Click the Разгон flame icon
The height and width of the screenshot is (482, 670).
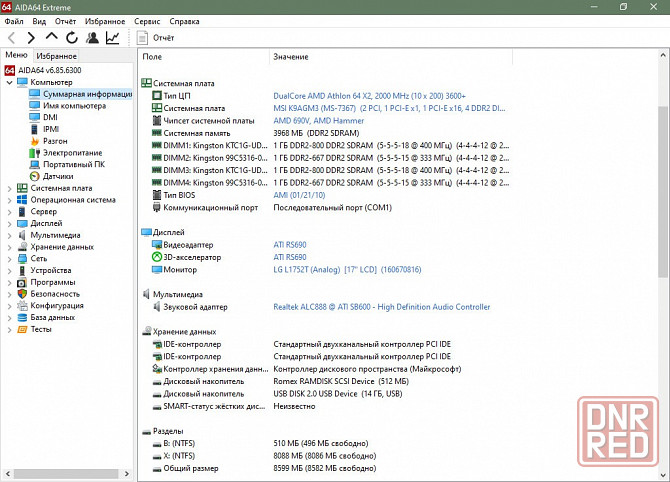pyautogui.click(x=35, y=141)
